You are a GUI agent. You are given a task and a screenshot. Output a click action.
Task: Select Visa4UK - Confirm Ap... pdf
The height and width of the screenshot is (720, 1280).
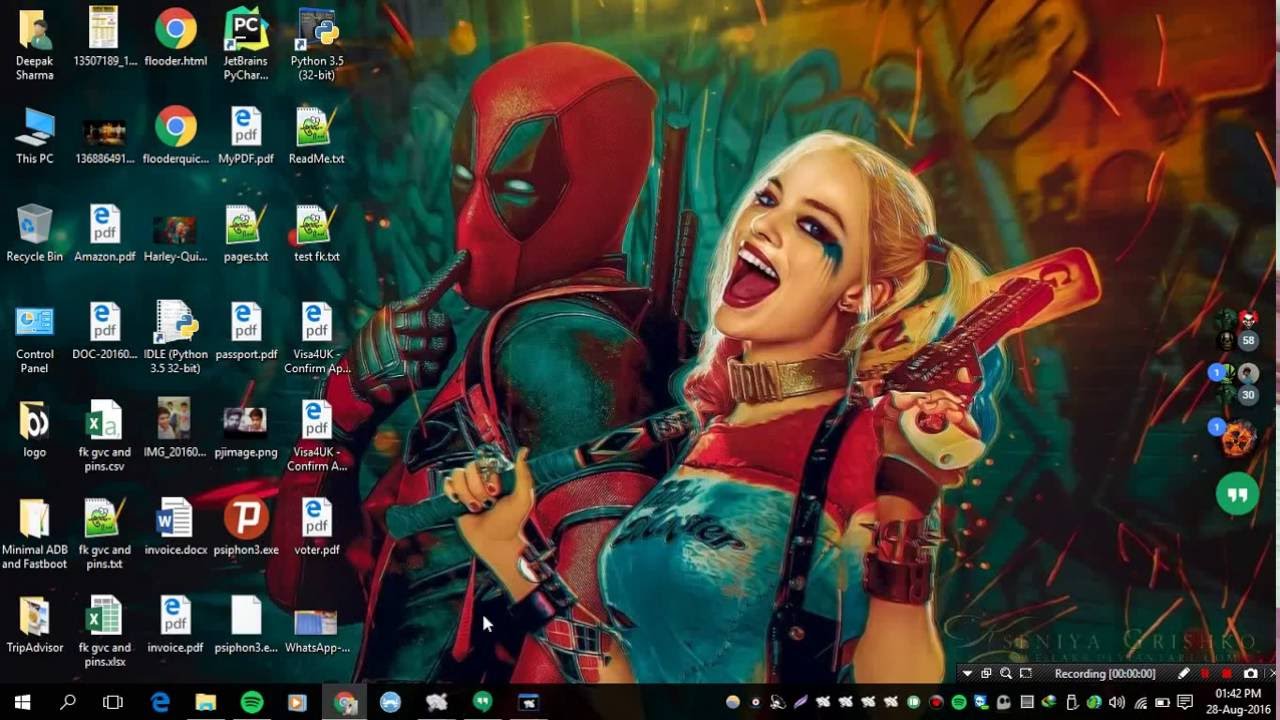317,339
